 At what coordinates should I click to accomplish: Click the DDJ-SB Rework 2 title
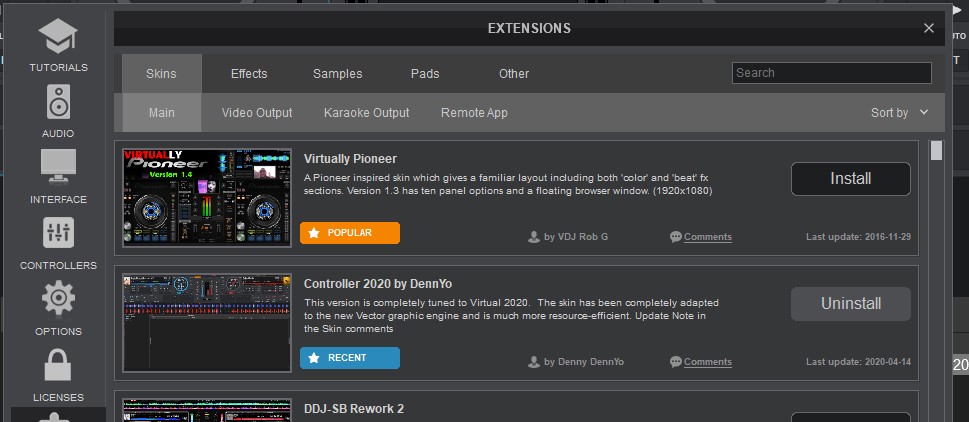[353, 408]
